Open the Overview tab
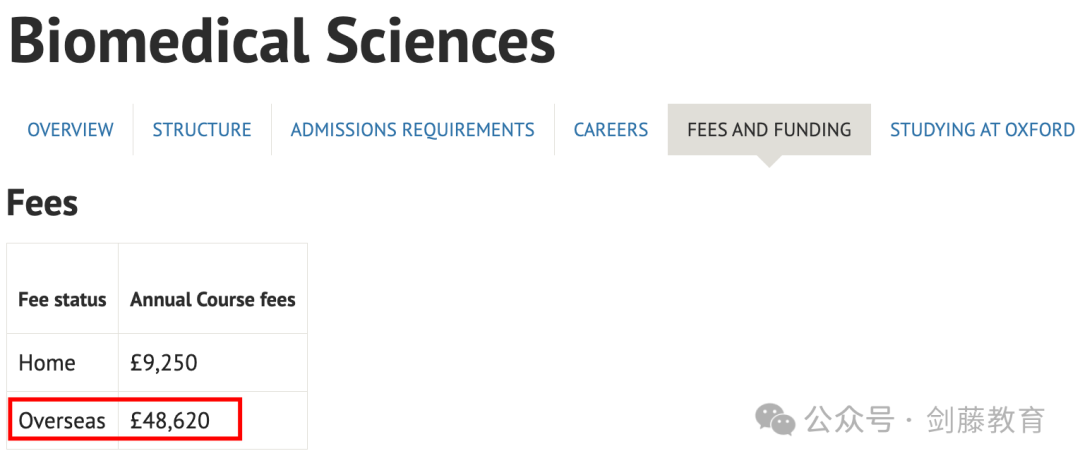Image resolution: width=1080 pixels, height=463 pixels. pos(70,130)
